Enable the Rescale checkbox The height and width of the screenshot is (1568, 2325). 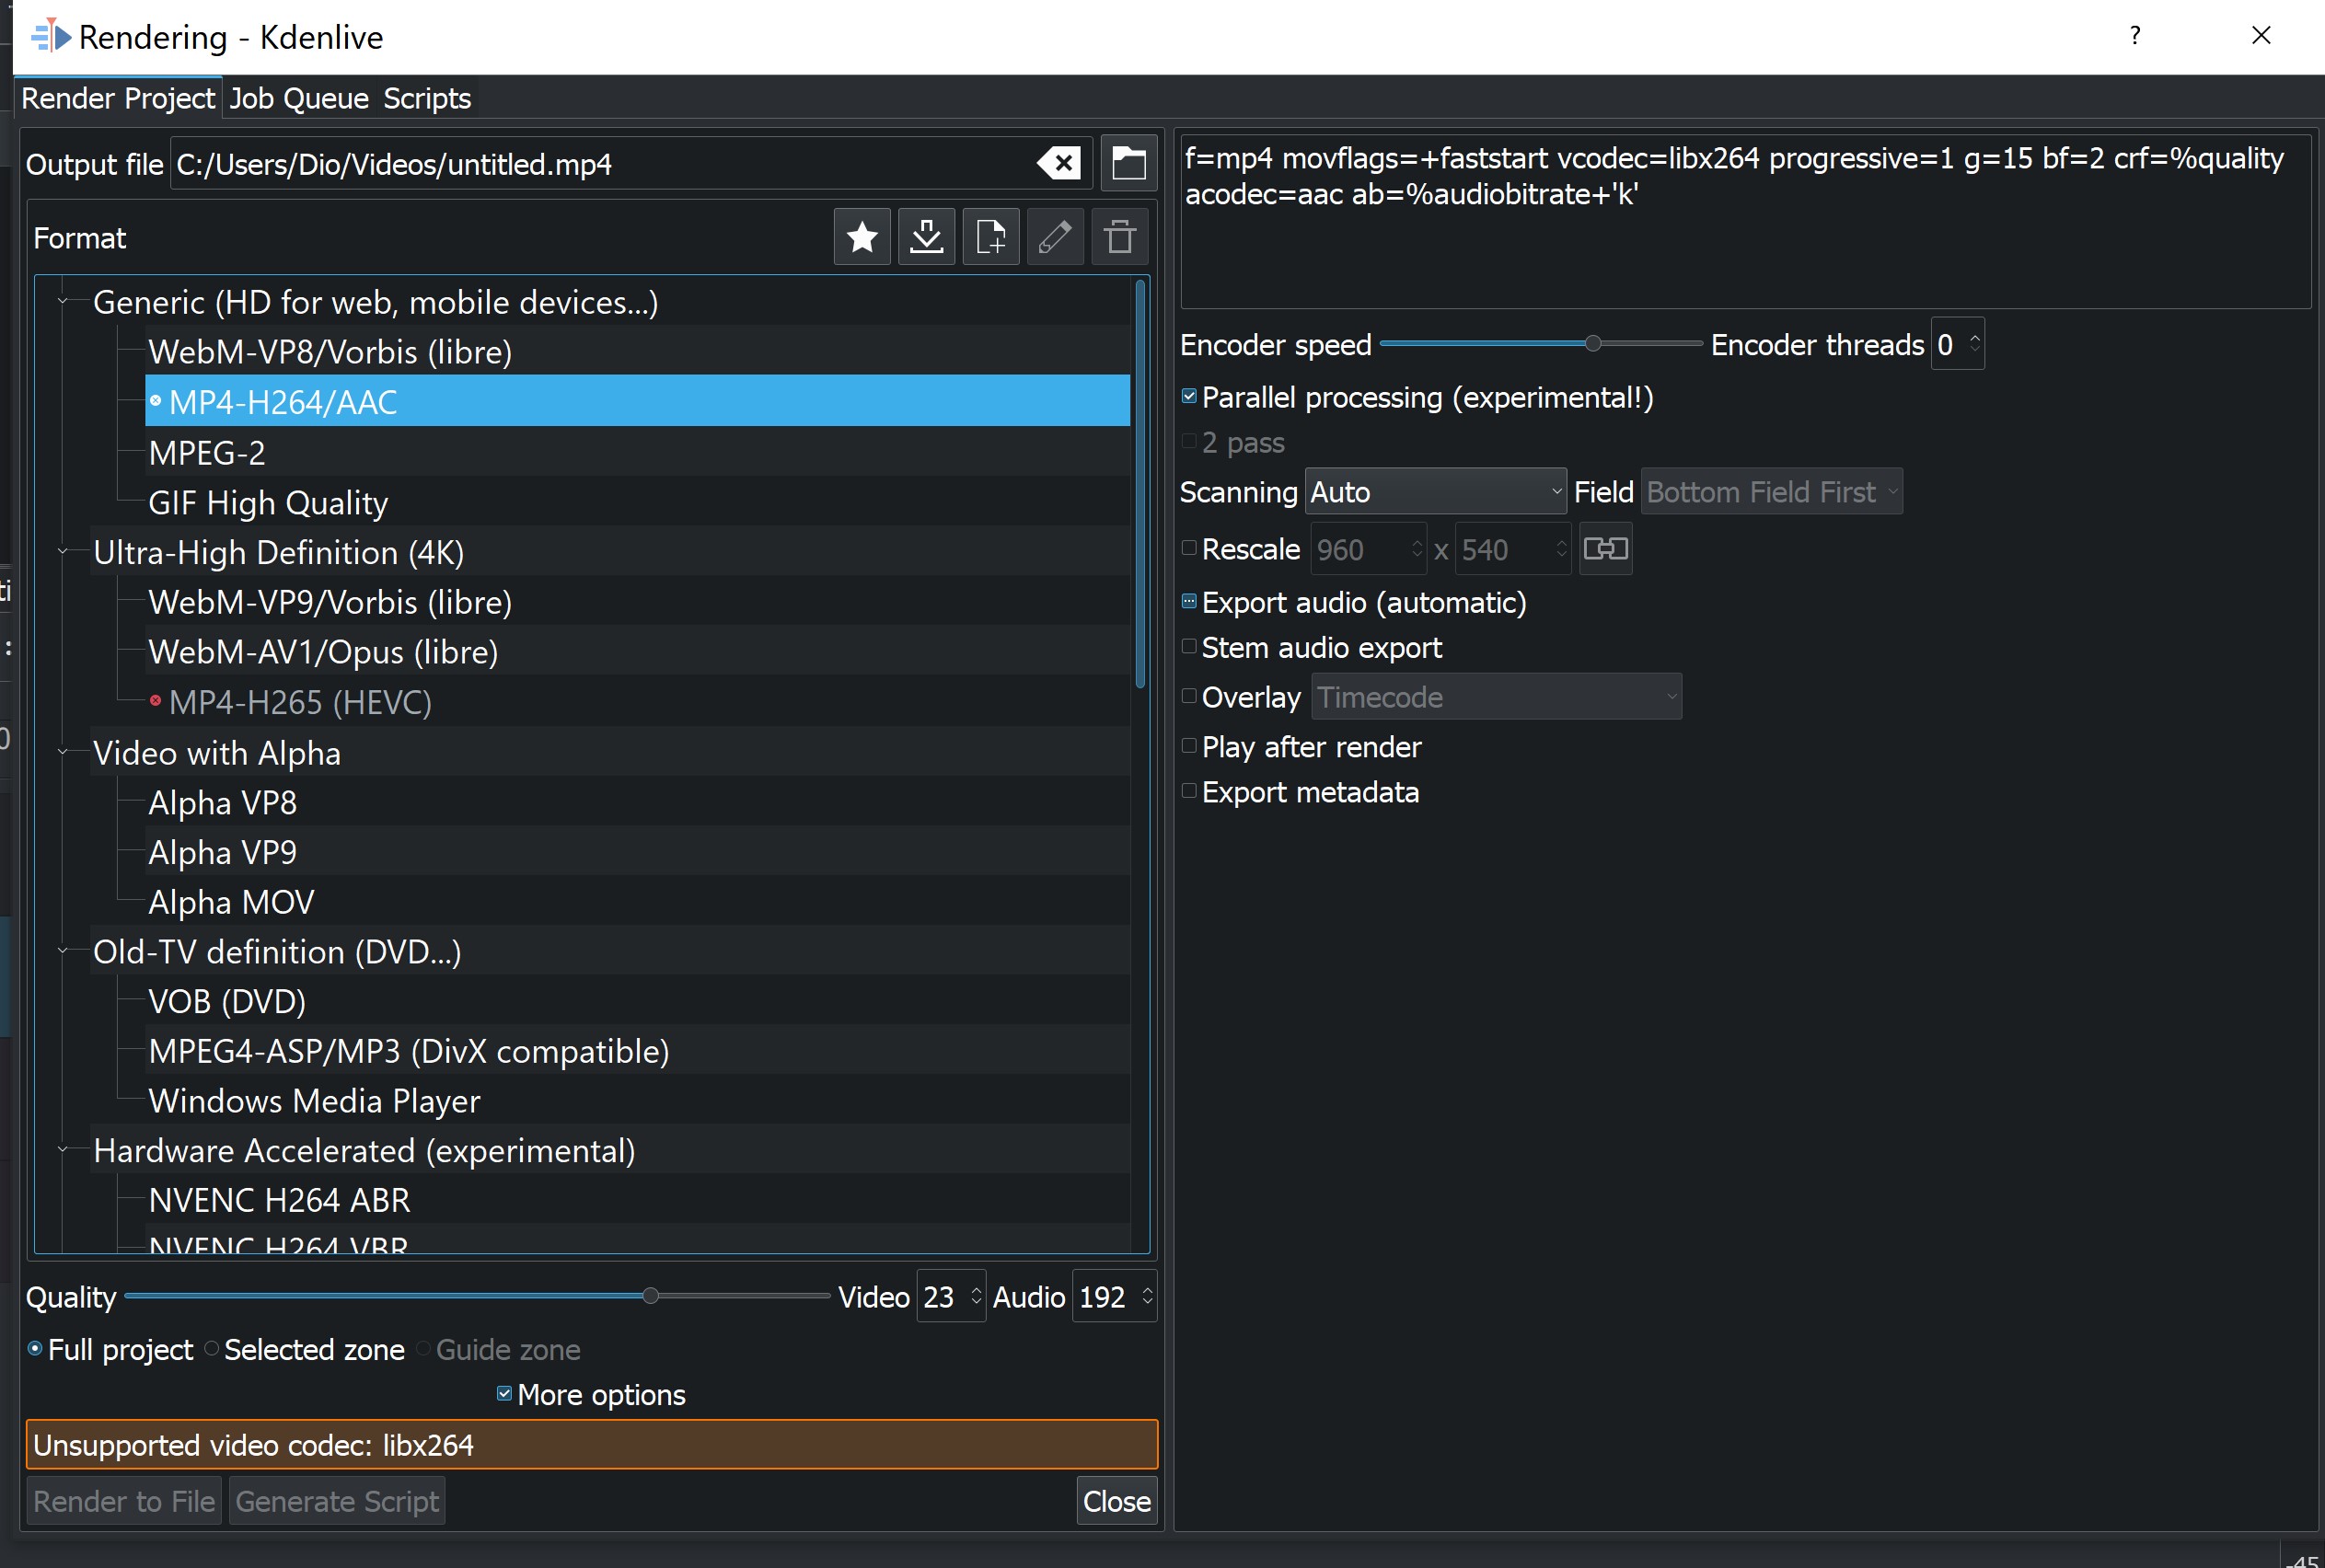(x=1189, y=548)
